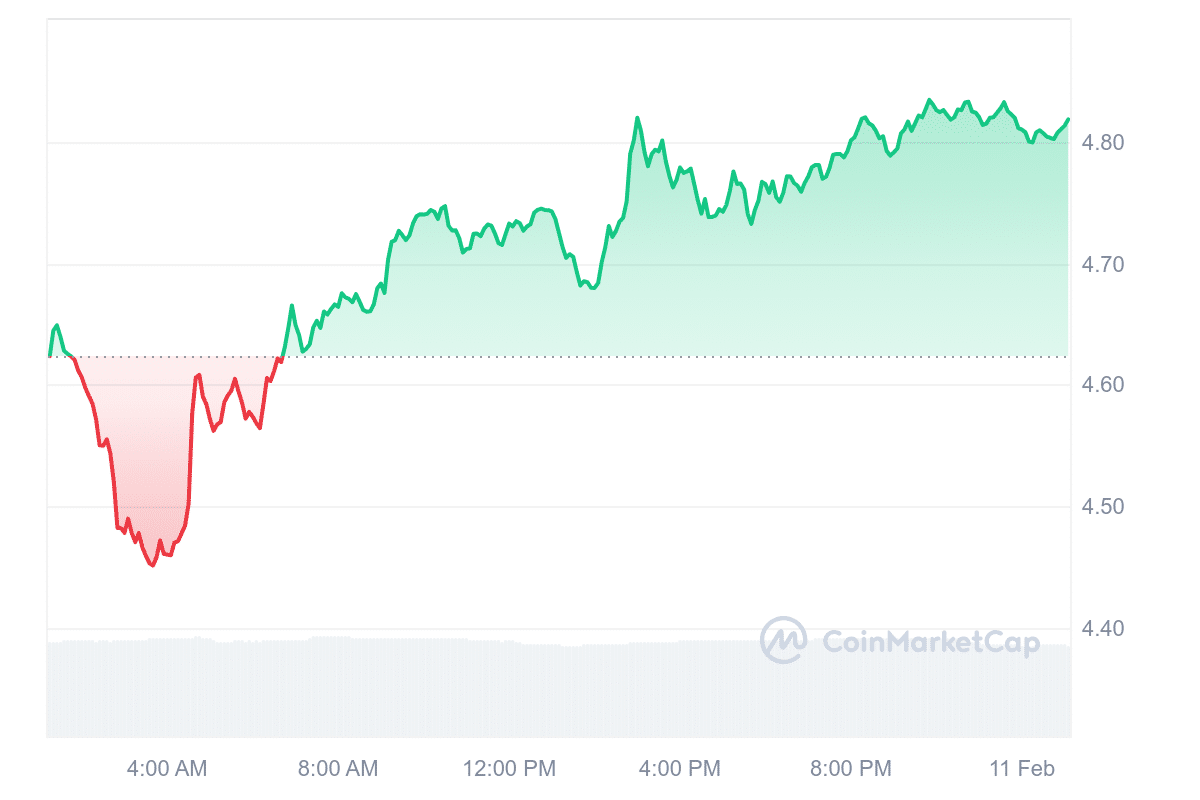1200x800 pixels.
Task: Click the CoinMarketCap logo icon
Action: pos(783,640)
